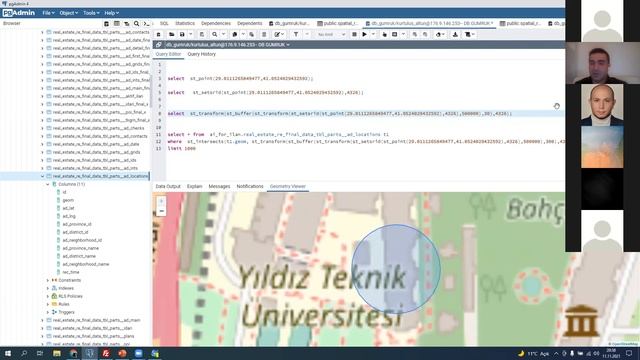Viewport: 640px width, 360px height.
Task: Open the Execute options dropdown arrow
Action: (x=373, y=35)
